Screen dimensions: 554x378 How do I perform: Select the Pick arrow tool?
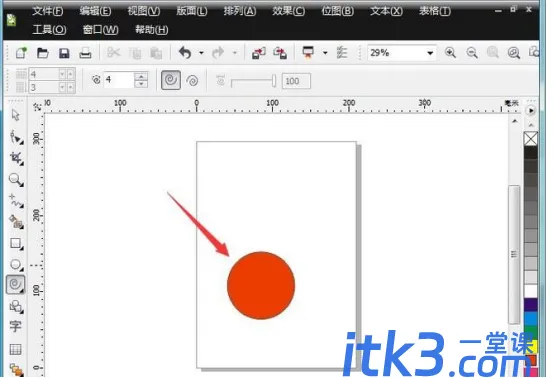[x=15, y=115]
